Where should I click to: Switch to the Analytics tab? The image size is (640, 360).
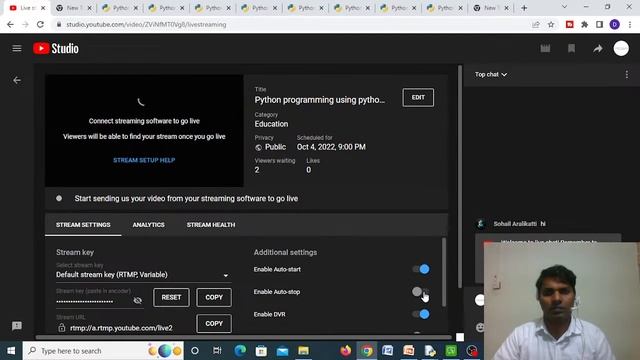tap(149, 225)
